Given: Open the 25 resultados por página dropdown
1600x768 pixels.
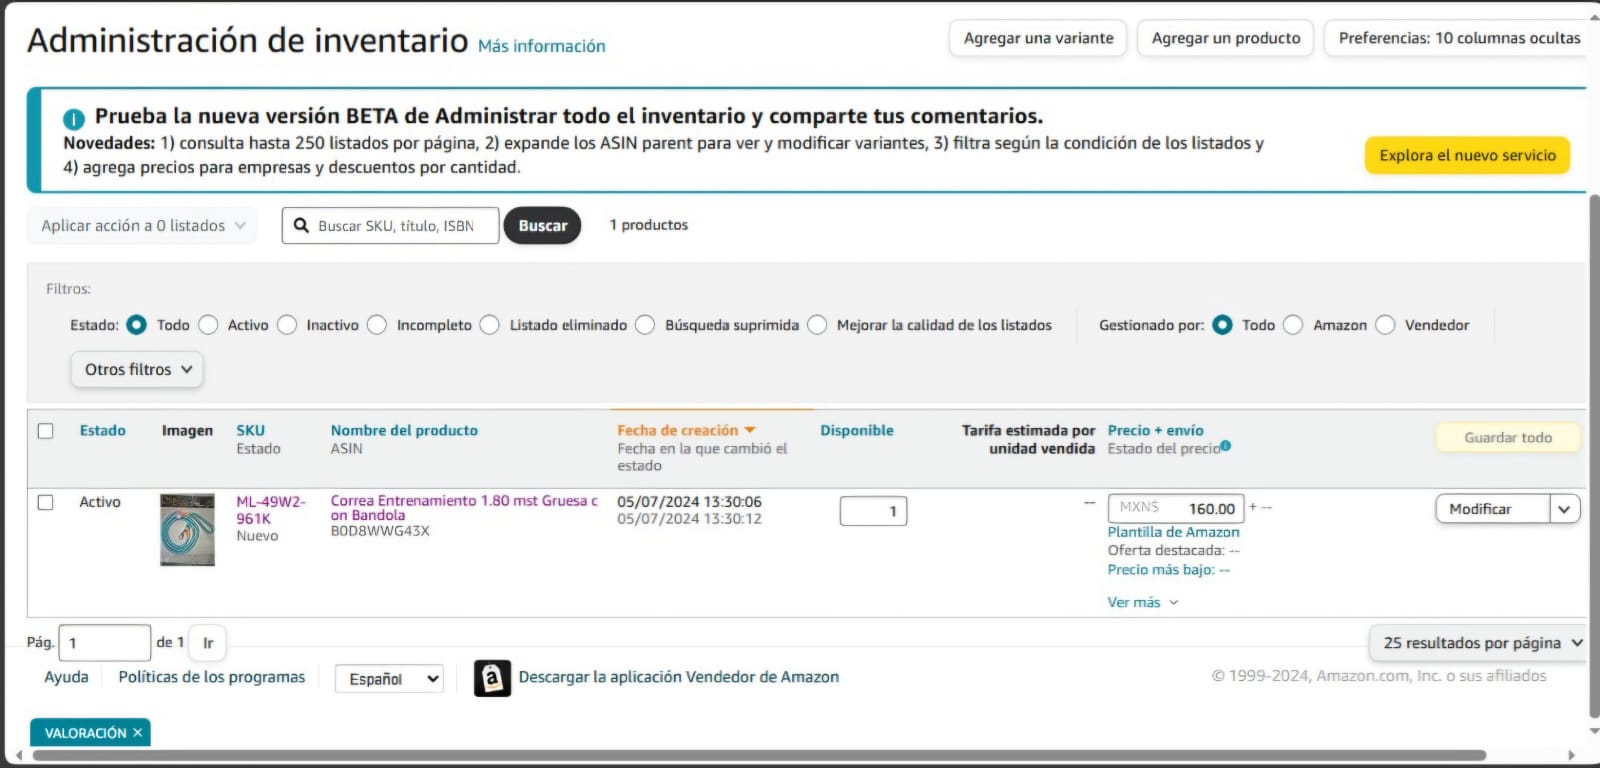Looking at the screenshot, I should coord(1477,643).
